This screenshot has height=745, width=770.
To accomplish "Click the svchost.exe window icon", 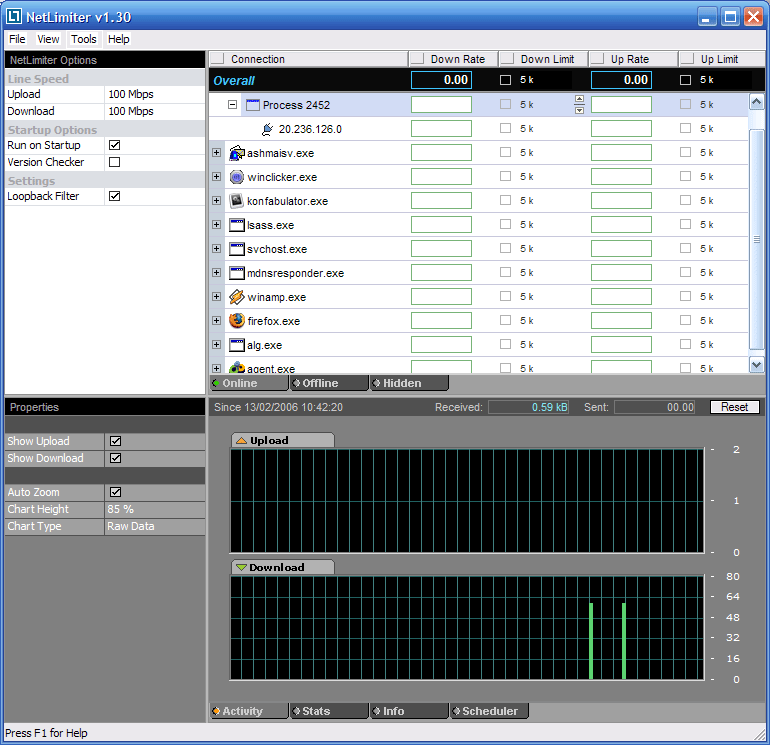I will 237,249.
